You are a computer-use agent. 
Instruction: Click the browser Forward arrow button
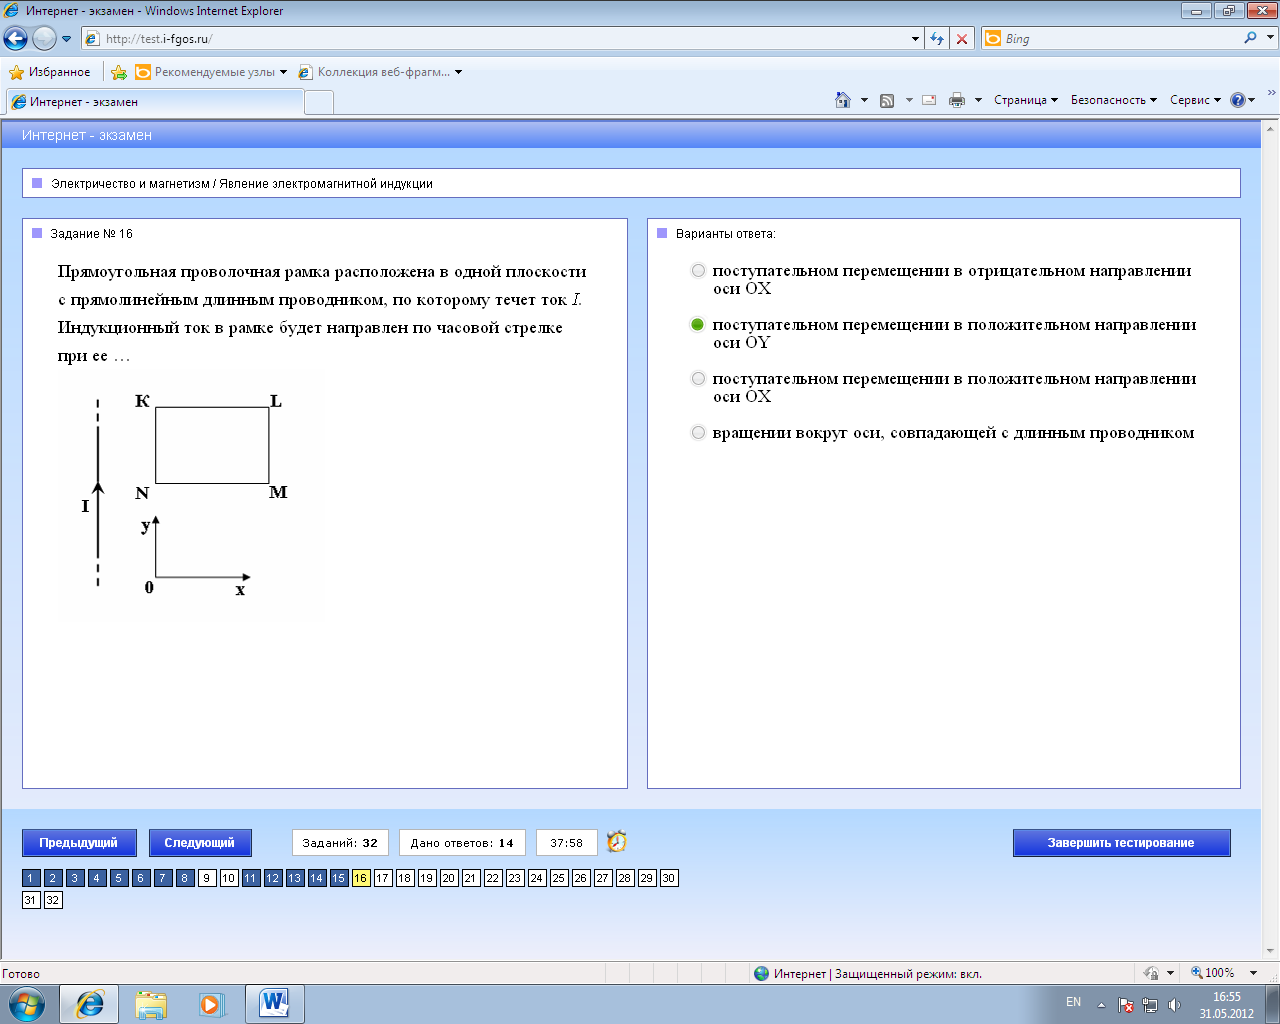[44, 39]
